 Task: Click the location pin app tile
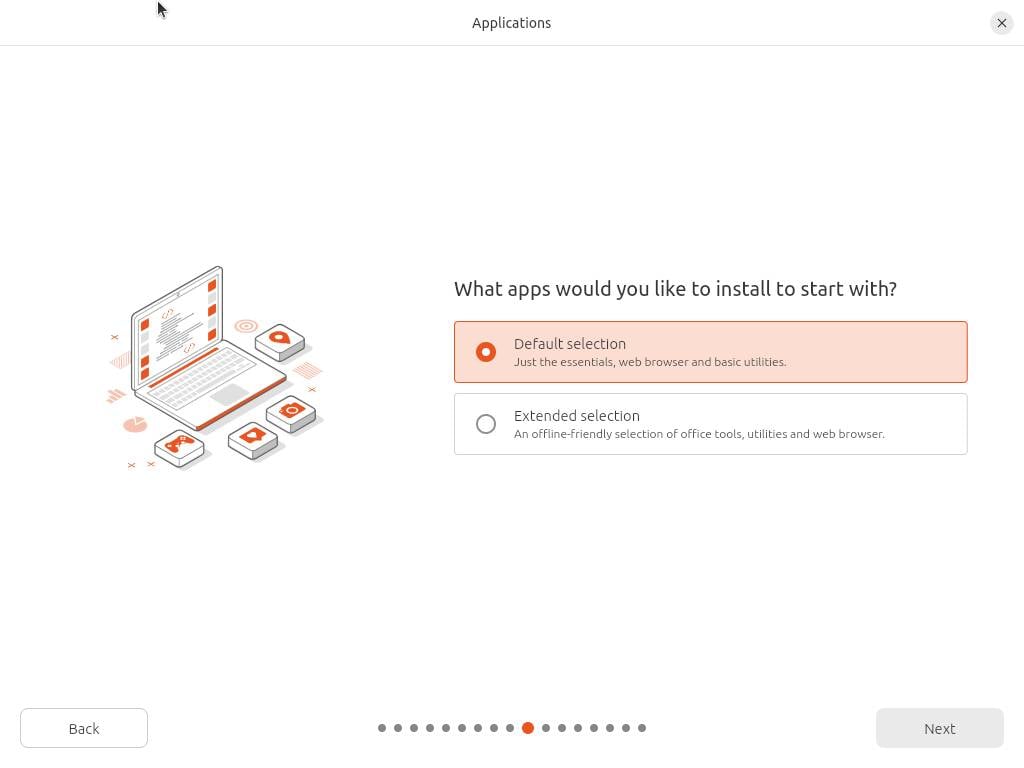(280, 340)
